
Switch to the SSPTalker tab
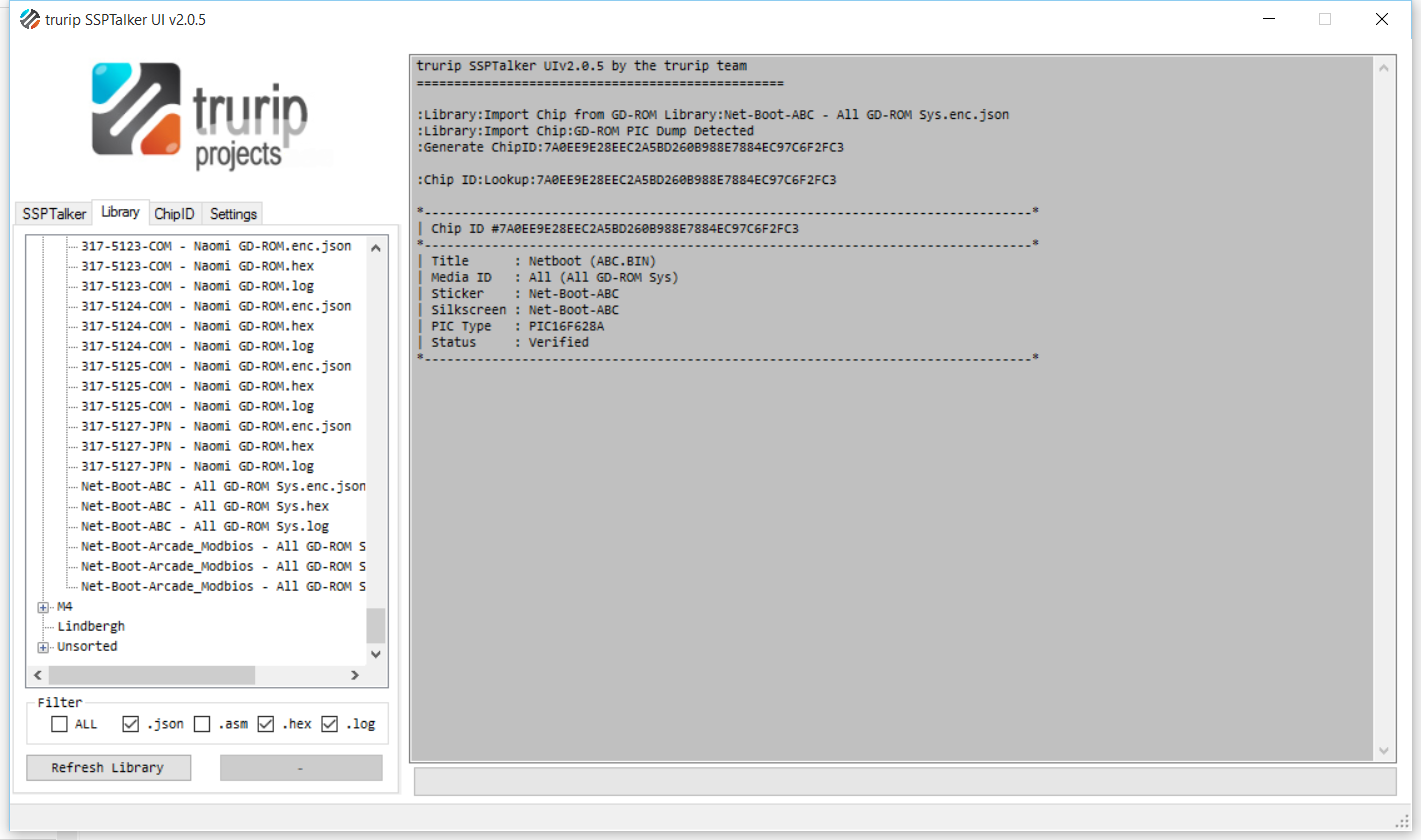coord(54,214)
